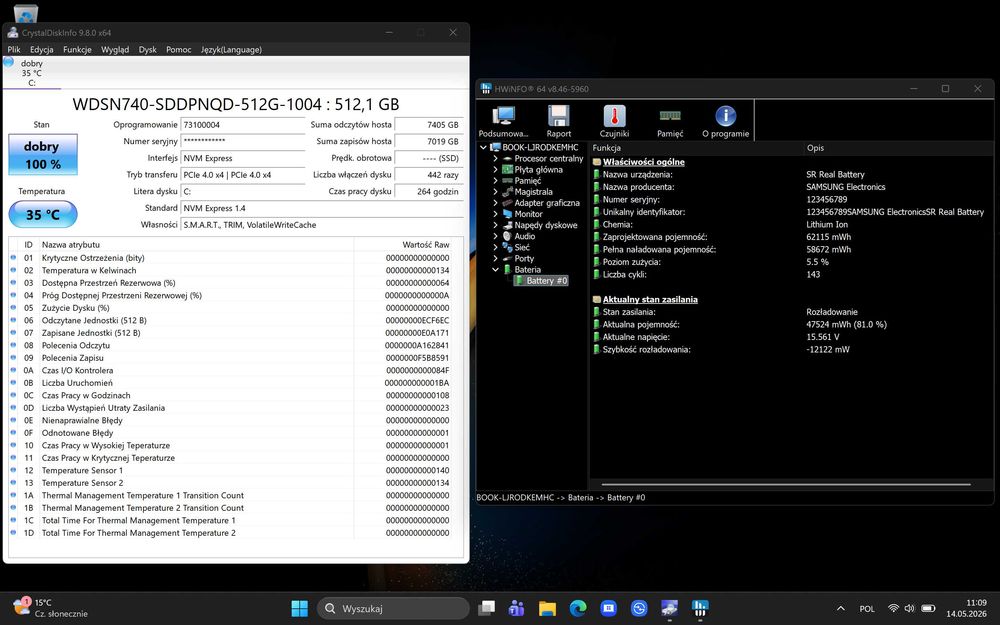Open the Funkcje menu
This screenshot has width=1000, height=625.
77,49
